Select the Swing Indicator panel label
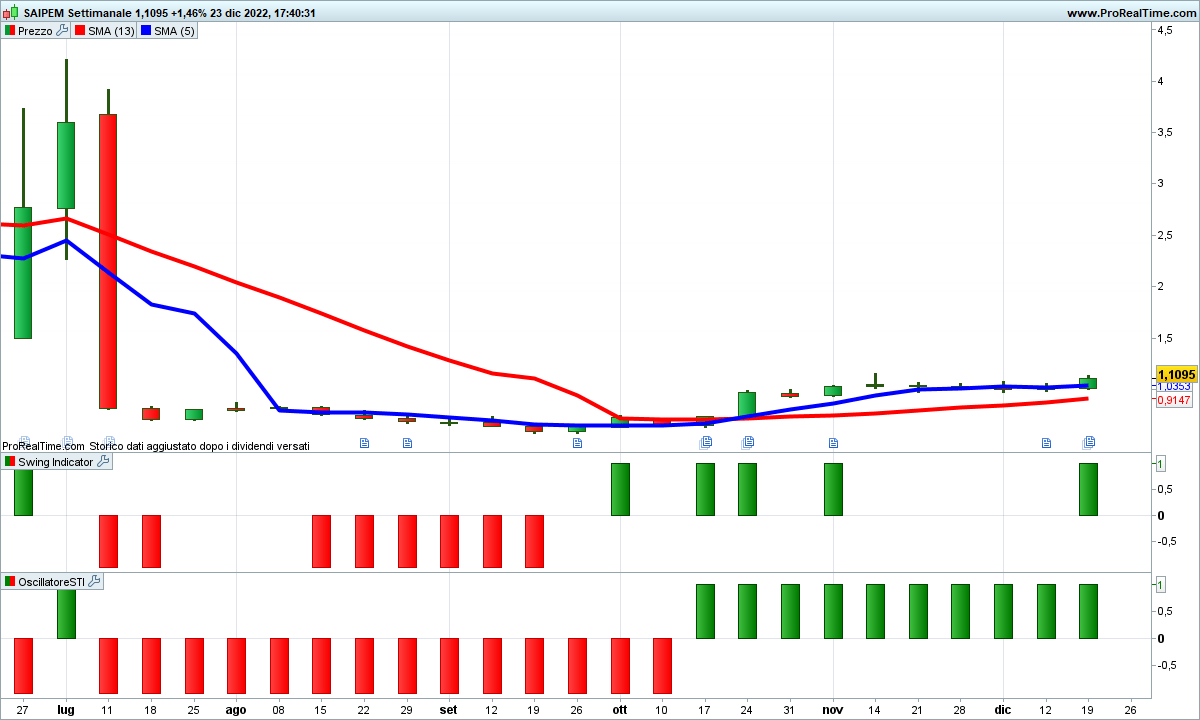The height and width of the screenshot is (720, 1200). tap(55, 462)
